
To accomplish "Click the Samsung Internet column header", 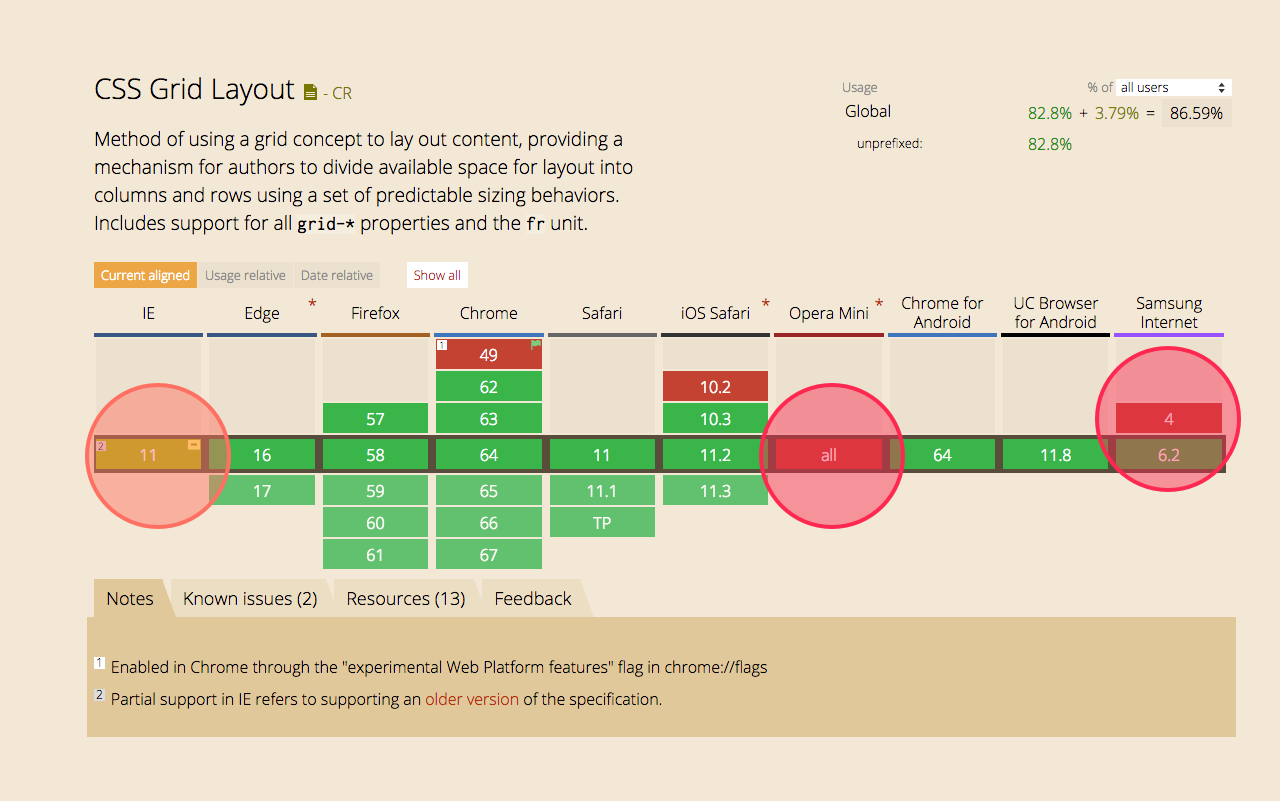I will click(1169, 313).
